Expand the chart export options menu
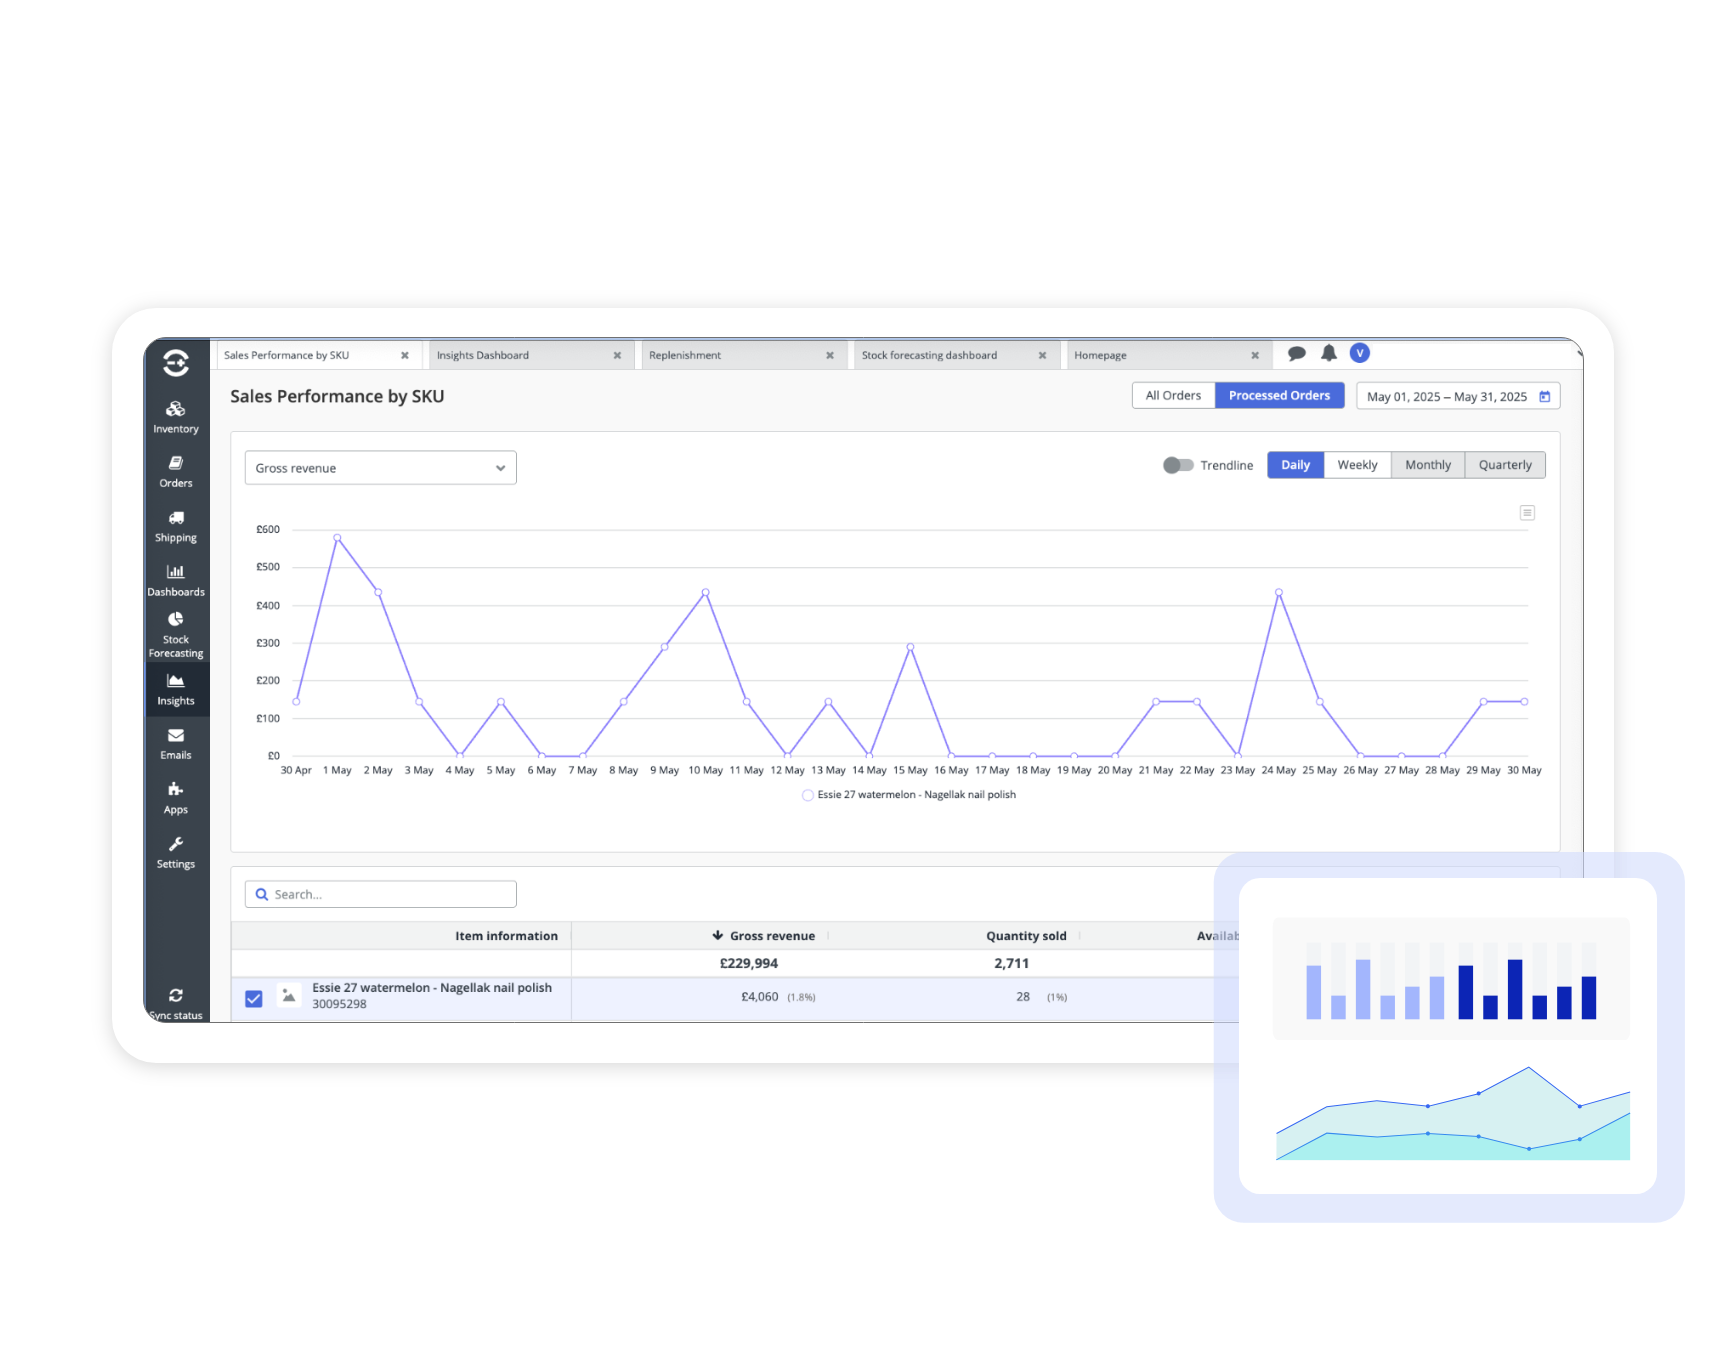The height and width of the screenshot is (1370, 1726). 1527,512
